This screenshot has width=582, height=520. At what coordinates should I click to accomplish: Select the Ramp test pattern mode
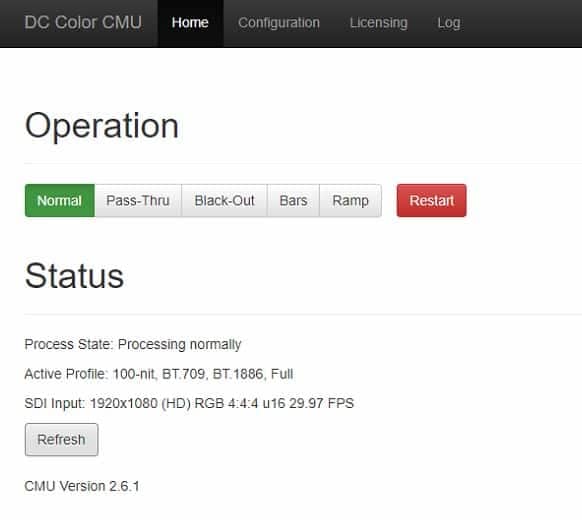pos(350,200)
